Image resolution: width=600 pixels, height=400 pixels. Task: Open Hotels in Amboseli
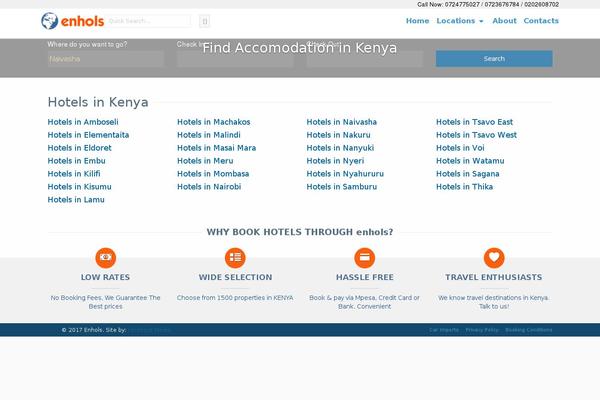point(83,122)
